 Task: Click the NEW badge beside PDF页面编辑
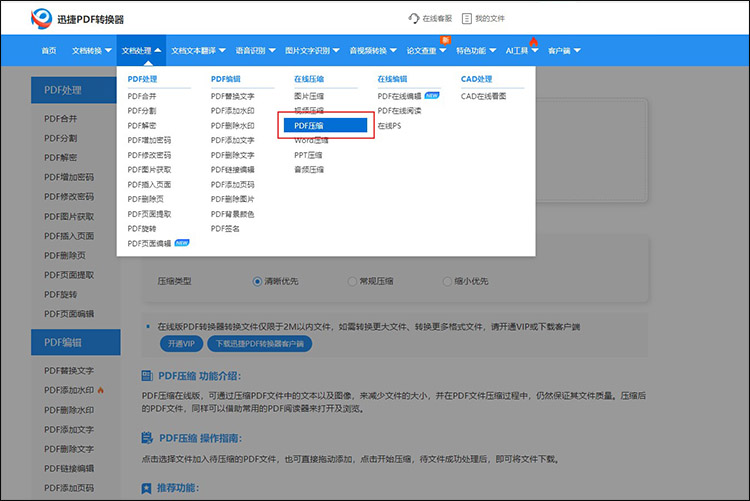(182, 243)
